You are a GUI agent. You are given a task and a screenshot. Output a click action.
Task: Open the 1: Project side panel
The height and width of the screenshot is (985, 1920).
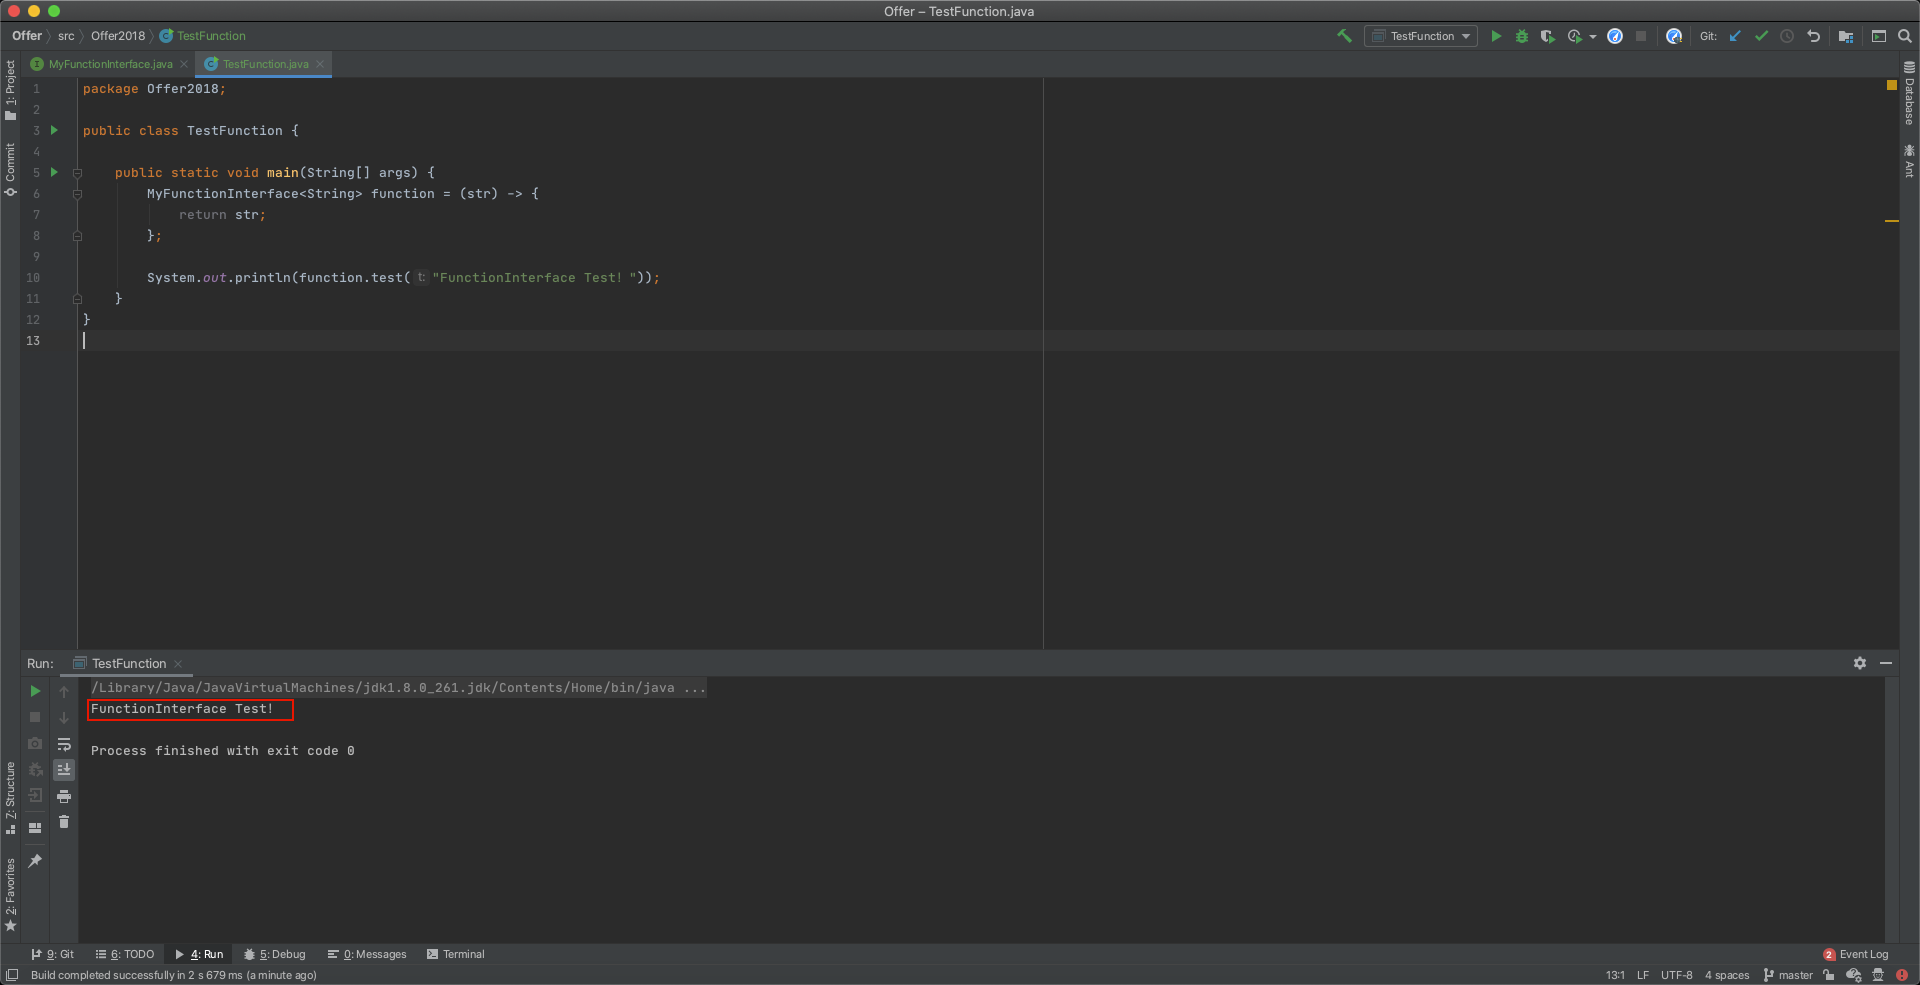click(10, 90)
